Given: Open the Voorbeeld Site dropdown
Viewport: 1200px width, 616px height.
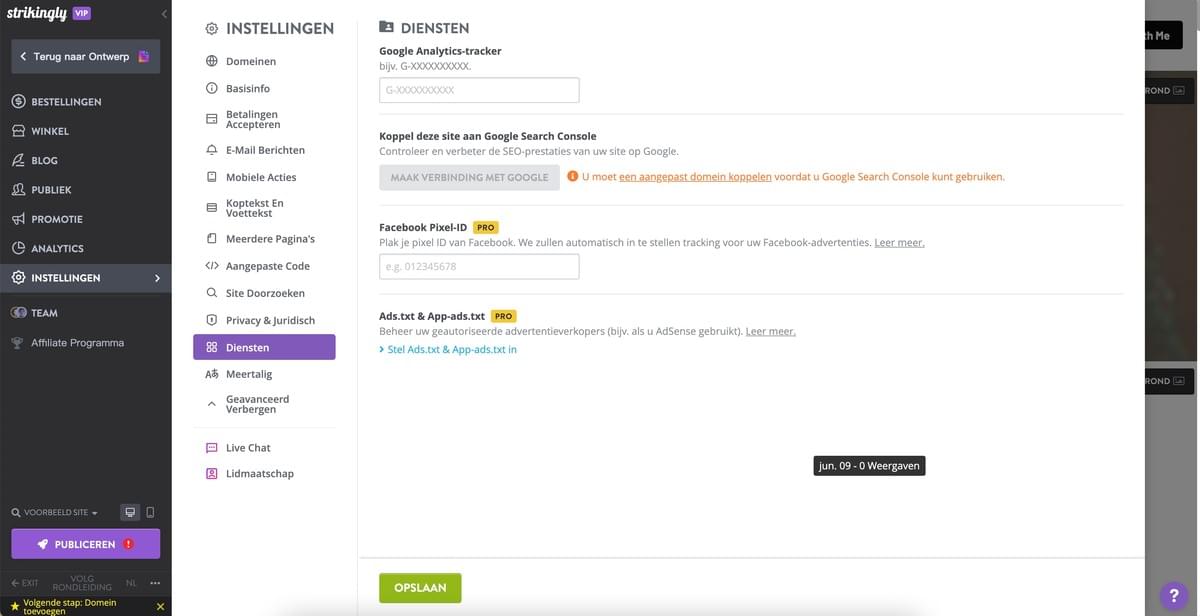Looking at the screenshot, I should [55, 513].
